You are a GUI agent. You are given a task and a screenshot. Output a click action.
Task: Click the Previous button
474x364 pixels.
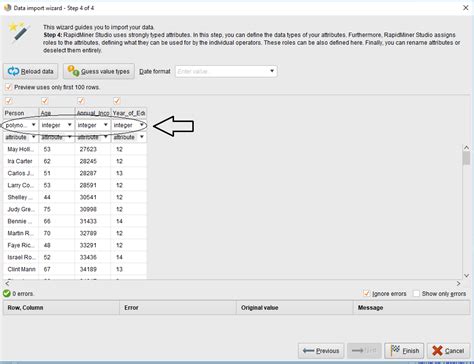click(x=321, y=351)
